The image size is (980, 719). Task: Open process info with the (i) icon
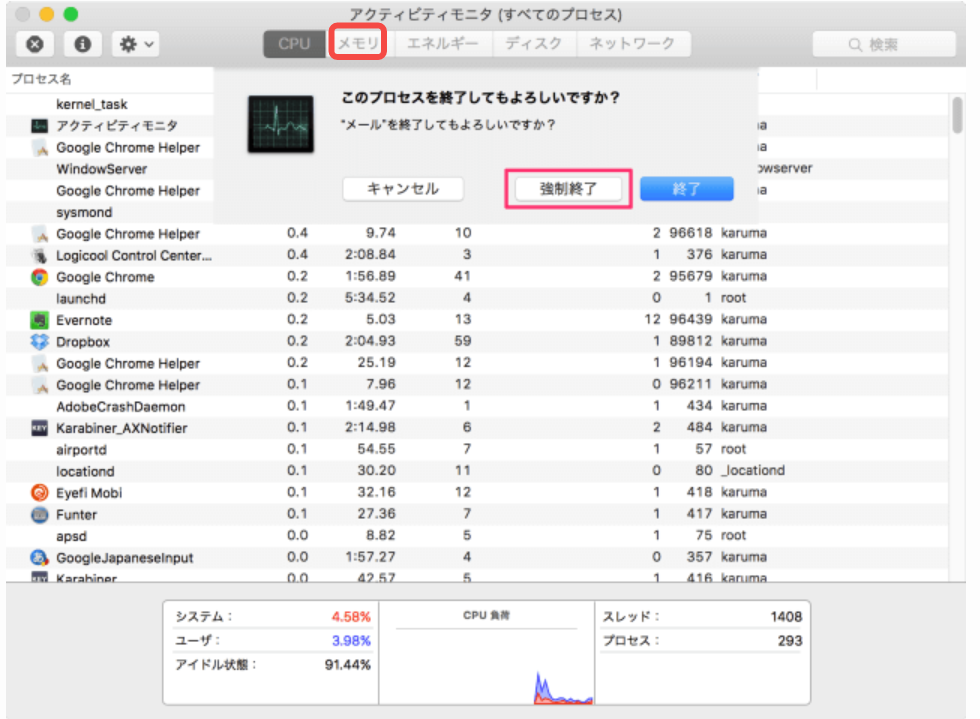82,44
